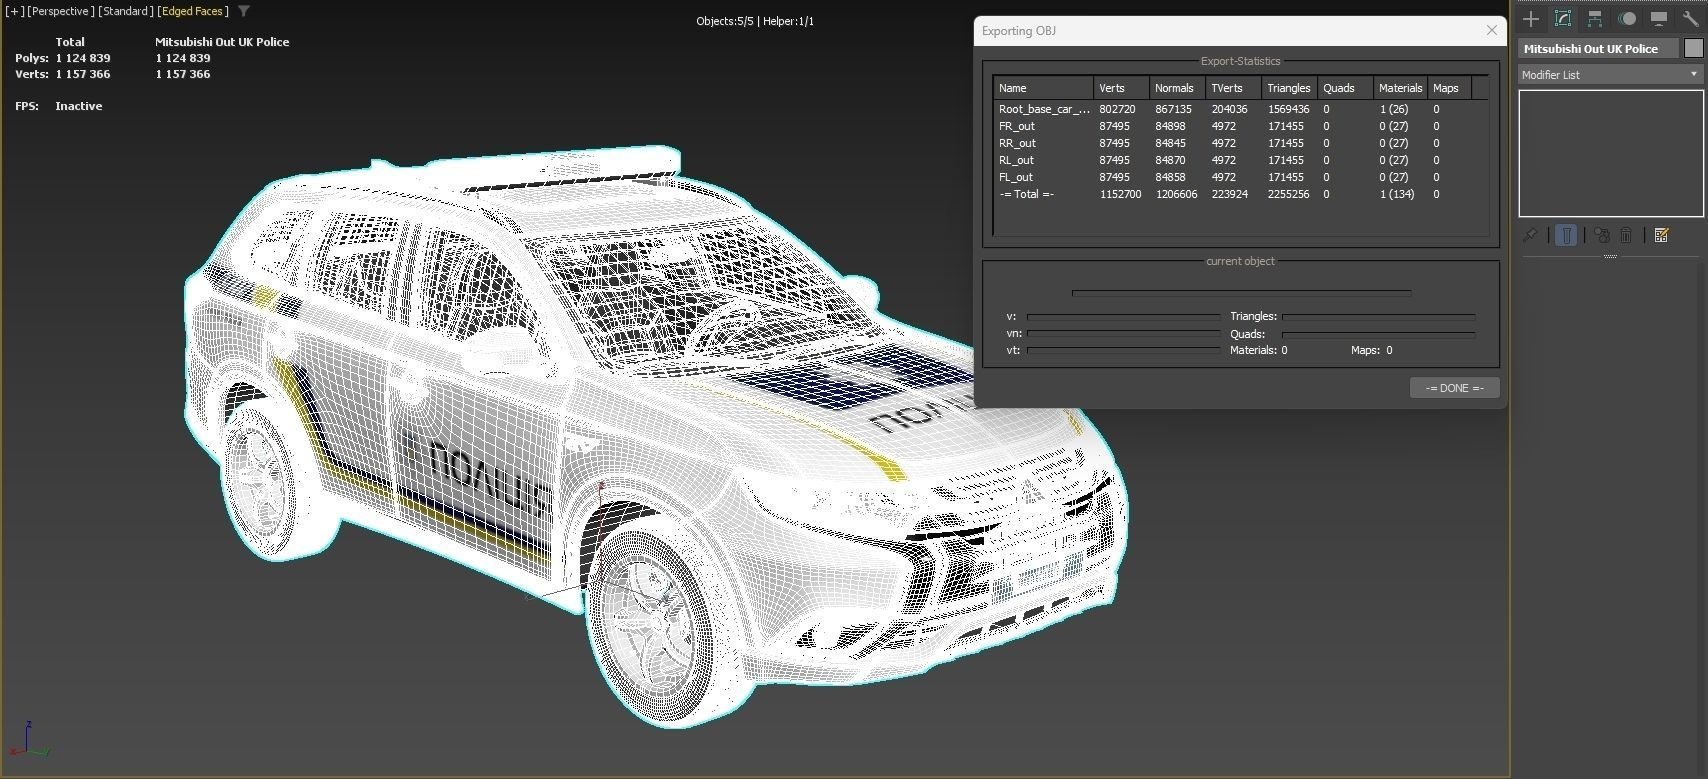Screen dimensions: 1708x779
Task: Open the Edged Faces display menu
Action: point(193,11)
